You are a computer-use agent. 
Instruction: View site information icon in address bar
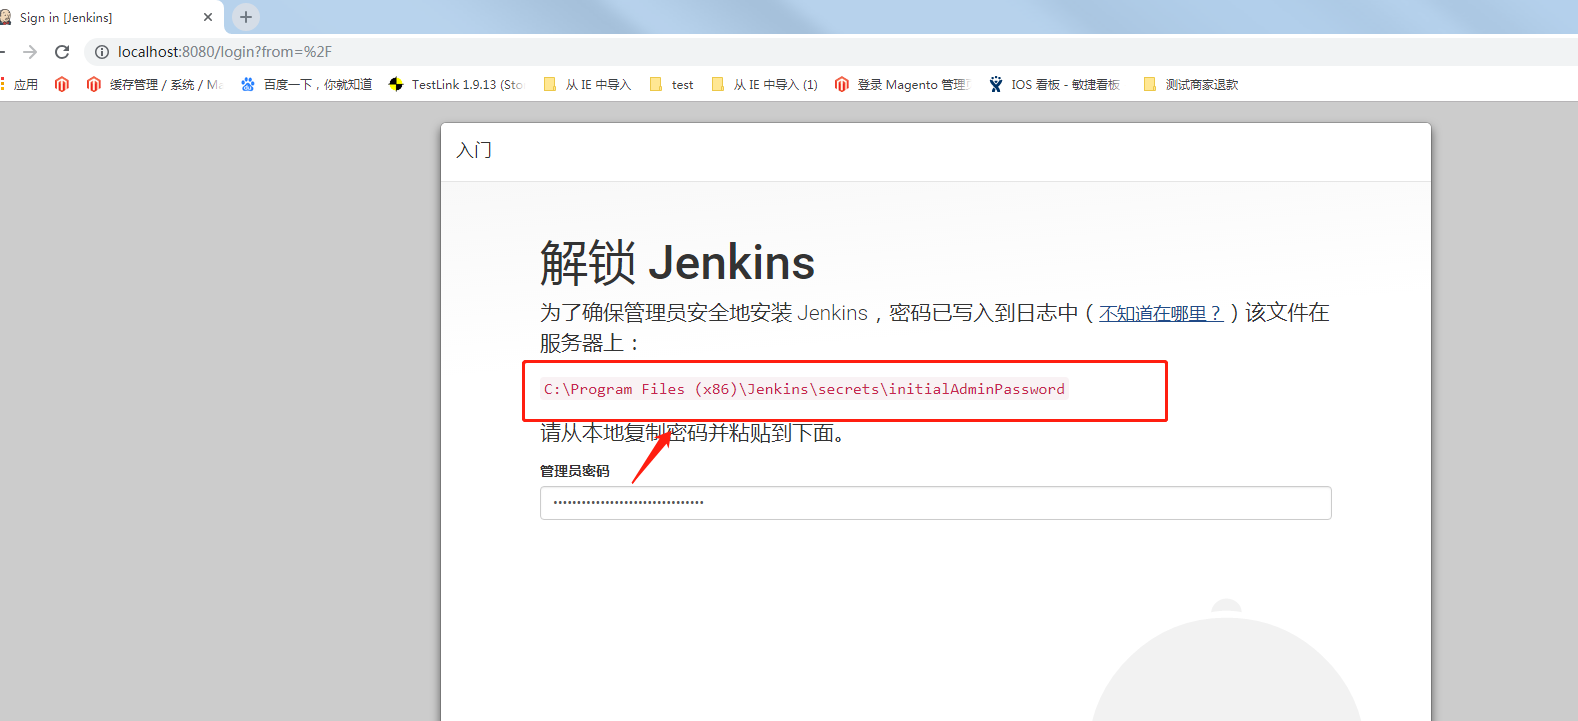[102, 52]
